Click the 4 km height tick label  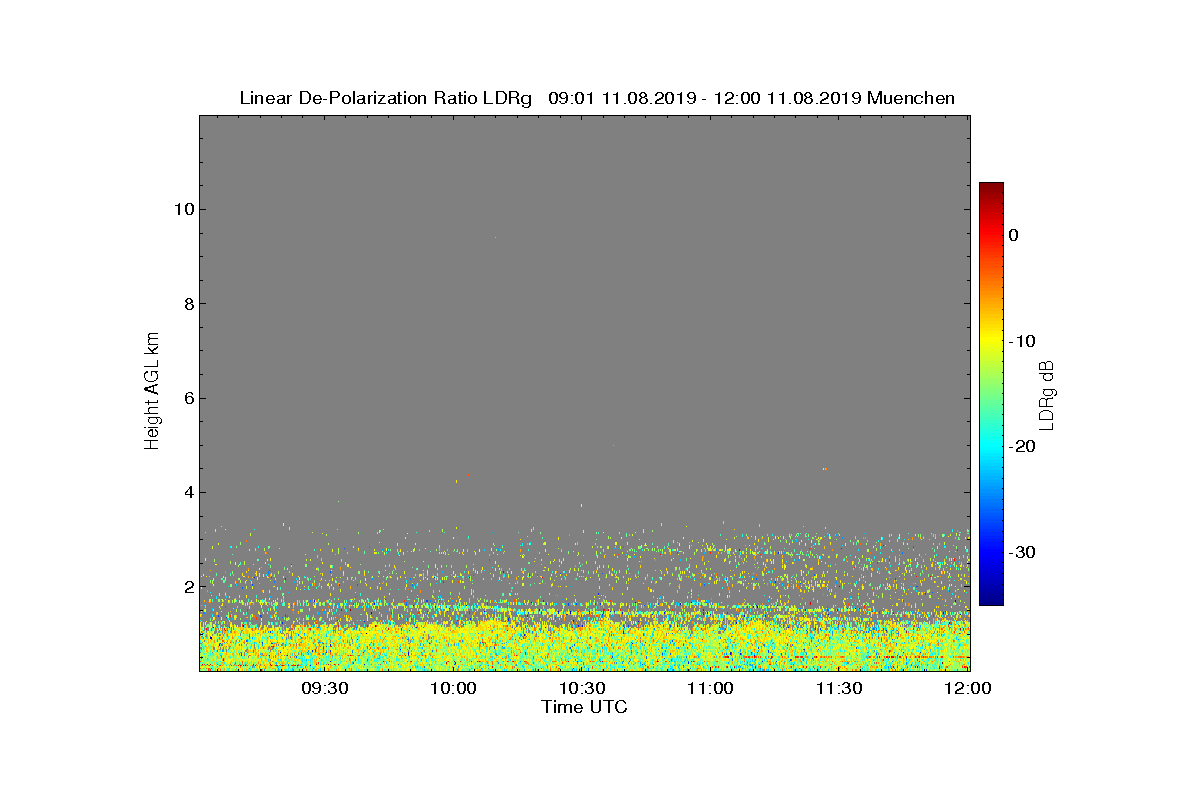click(x=188, y=492)
